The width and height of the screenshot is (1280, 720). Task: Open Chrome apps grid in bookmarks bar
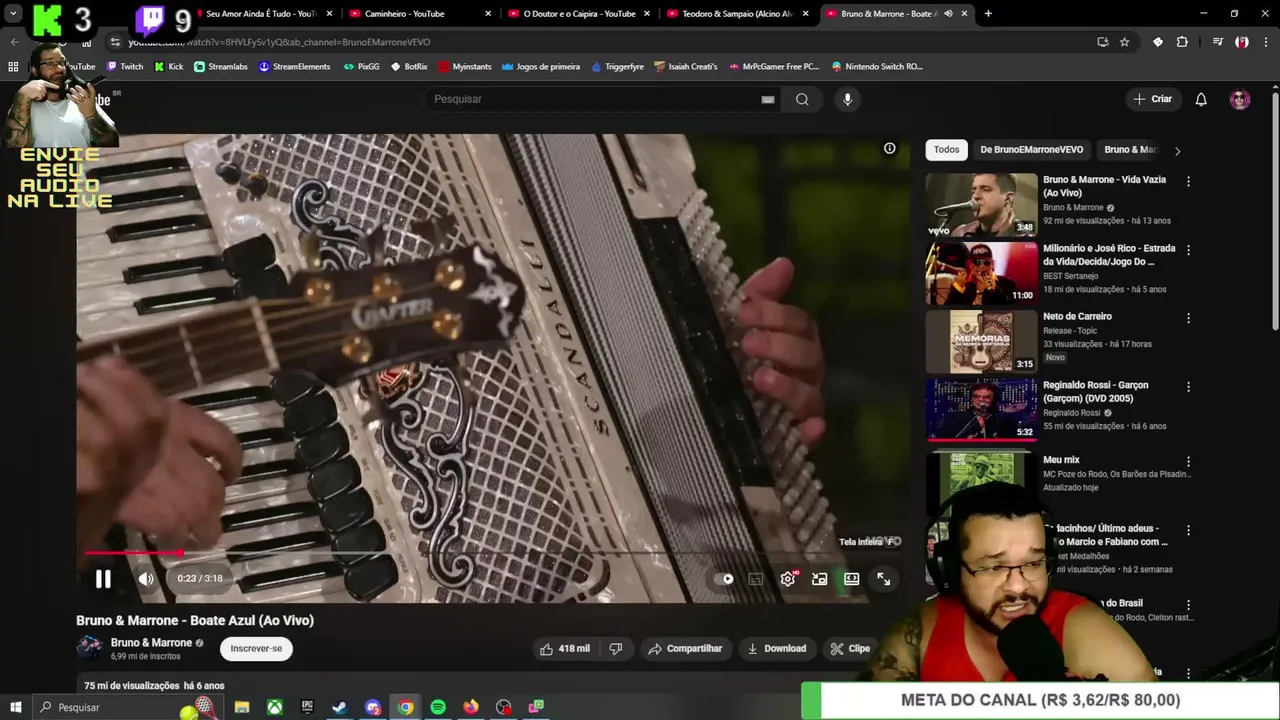coord(13,67)
